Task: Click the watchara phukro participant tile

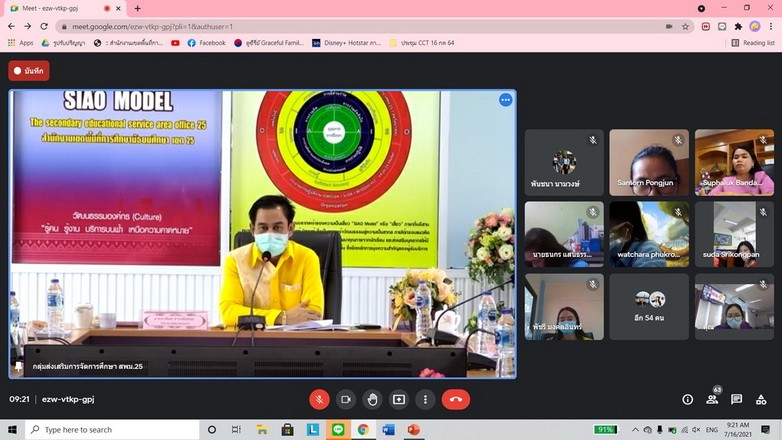Action: (649, 234)
